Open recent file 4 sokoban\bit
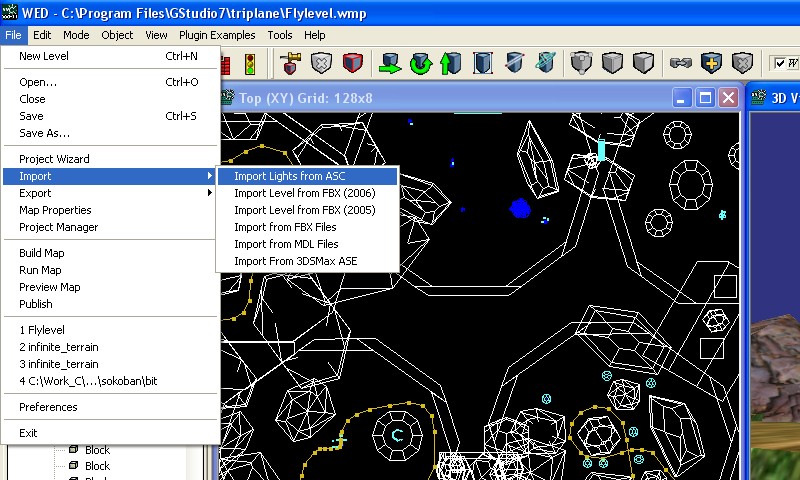Image resolution: width=800 pixels, height=480 pixels. [111, 381]
